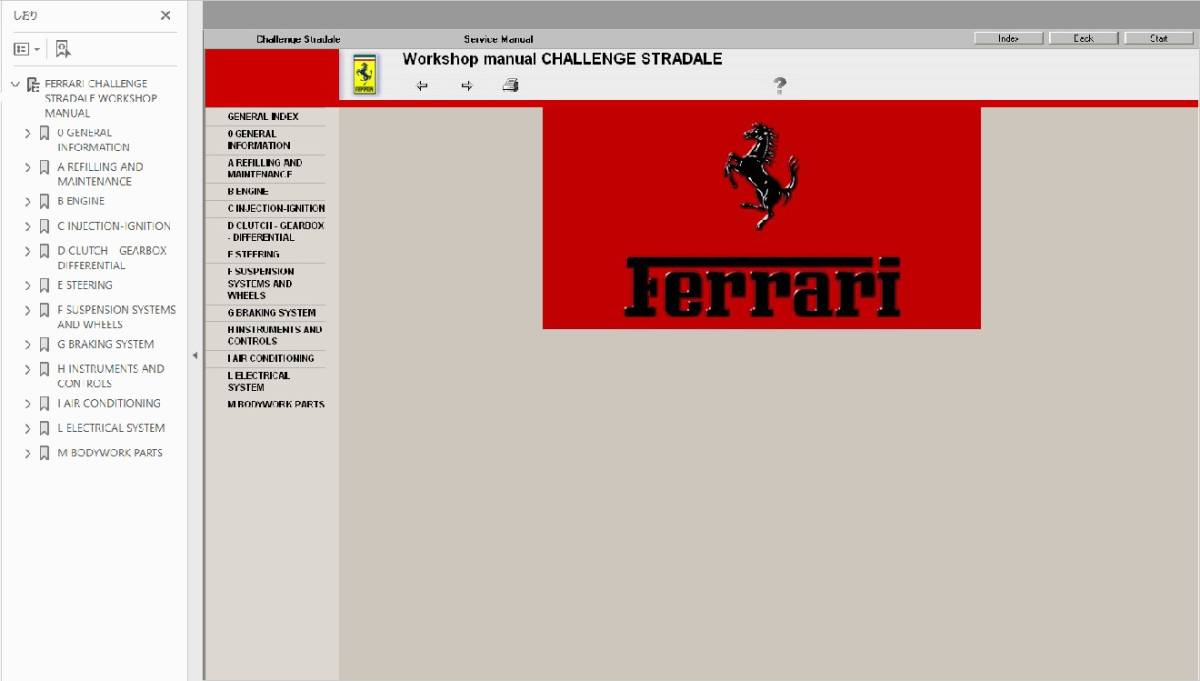
Task: Click bookmark icon beside B ENGINE
Action: [44, 201]
